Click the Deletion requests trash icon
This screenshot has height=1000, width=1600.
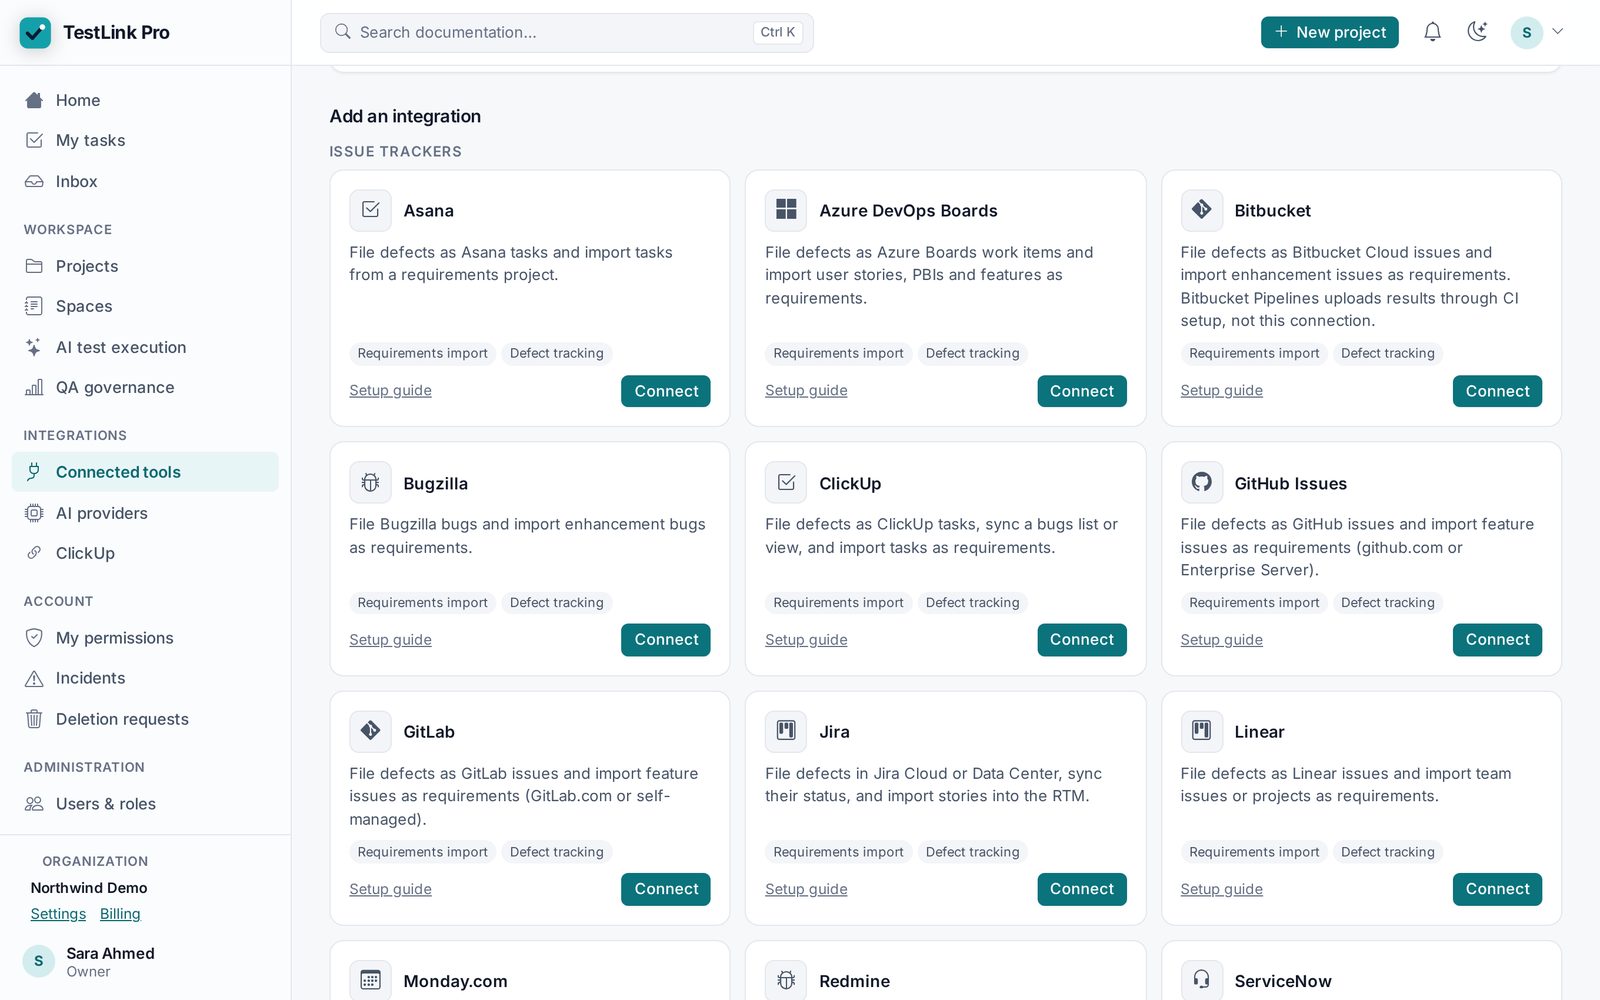click(34, 719)
